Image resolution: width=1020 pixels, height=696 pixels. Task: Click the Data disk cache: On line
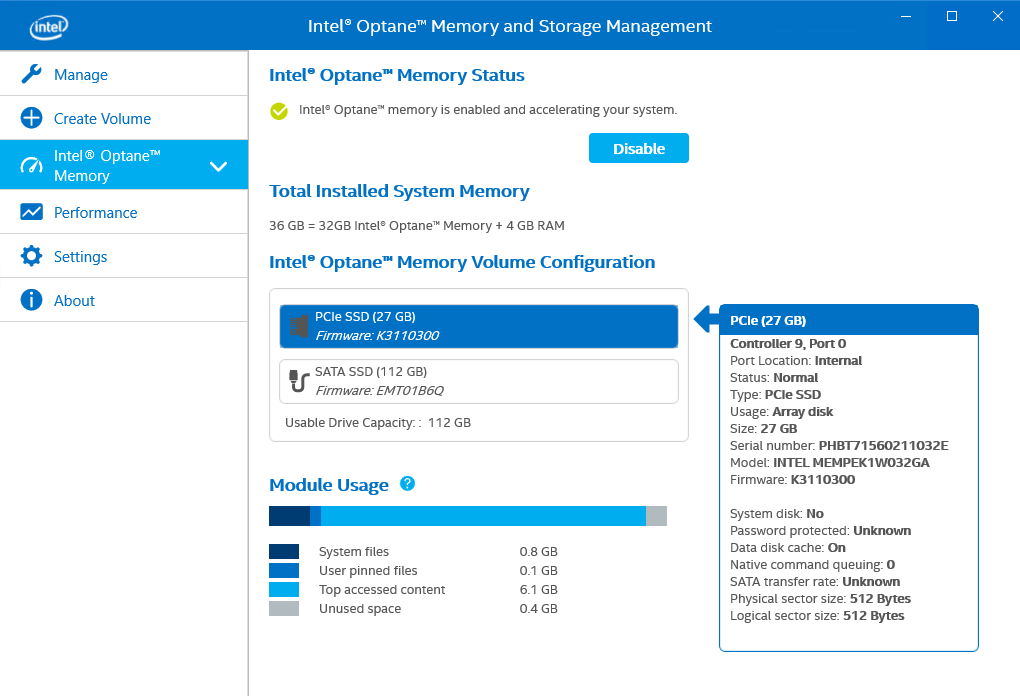point(788,548)
